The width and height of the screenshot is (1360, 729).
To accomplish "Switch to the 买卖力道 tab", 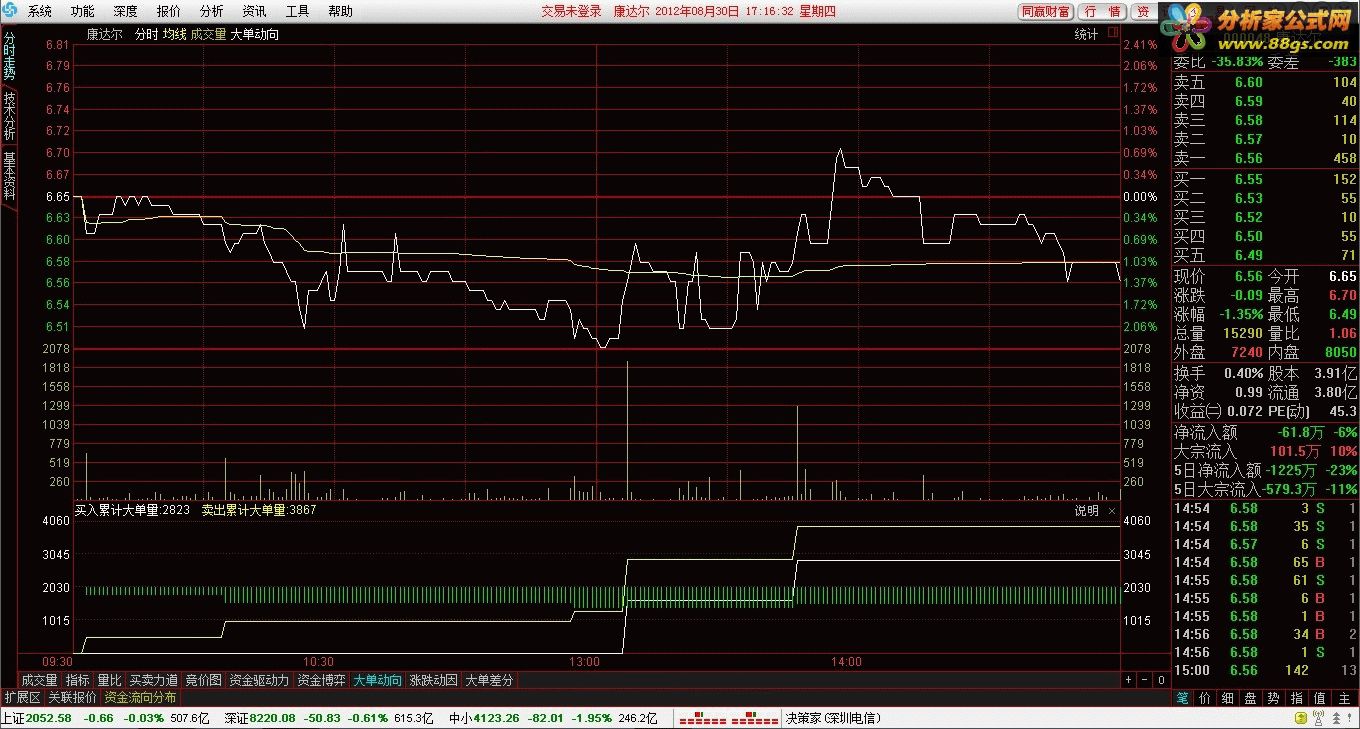I will click(x=154, y=680).
